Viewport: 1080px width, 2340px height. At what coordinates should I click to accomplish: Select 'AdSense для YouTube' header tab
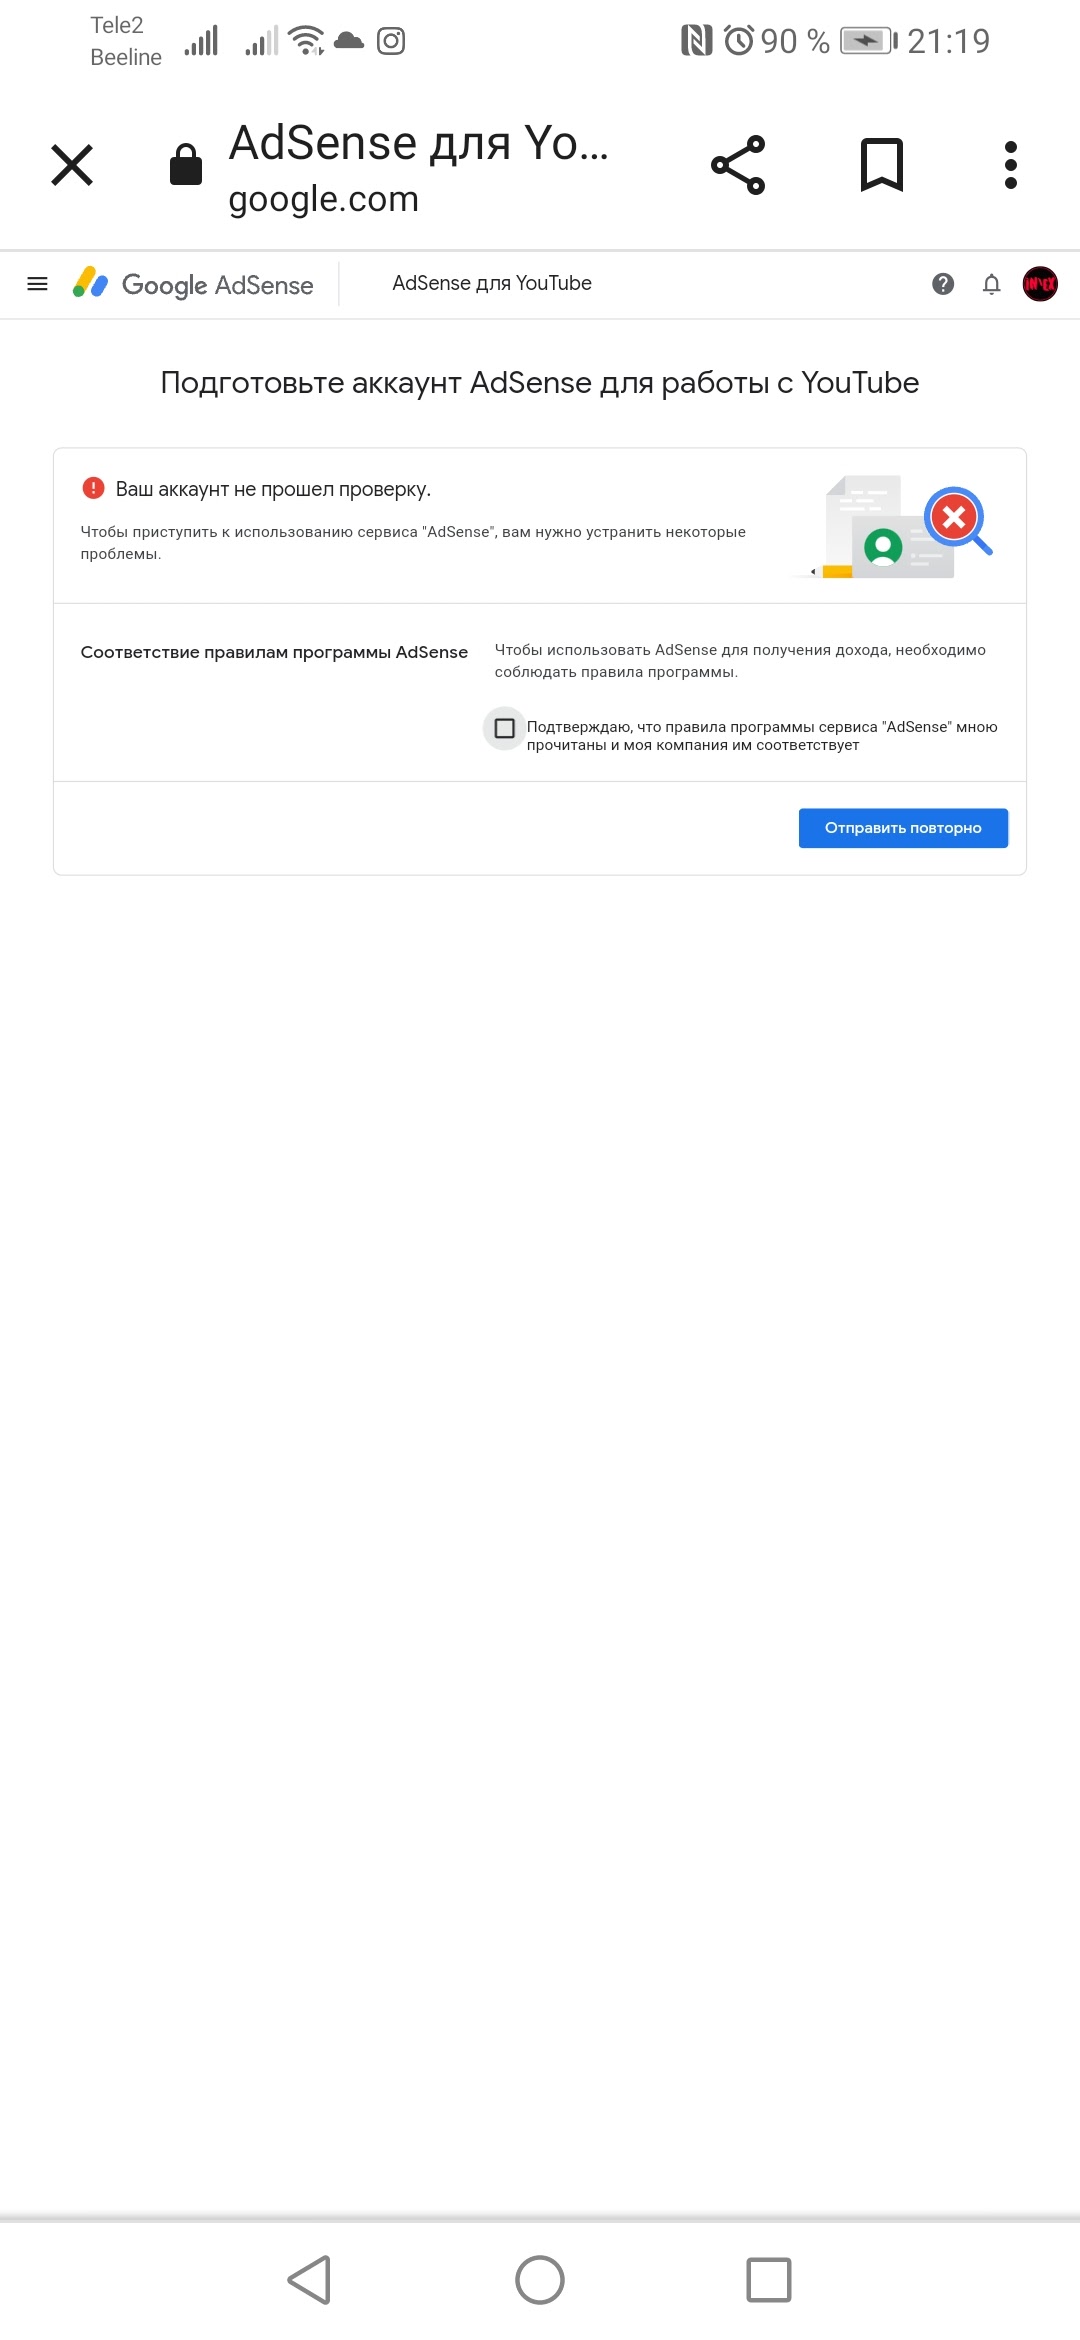(x=492, y=283)
